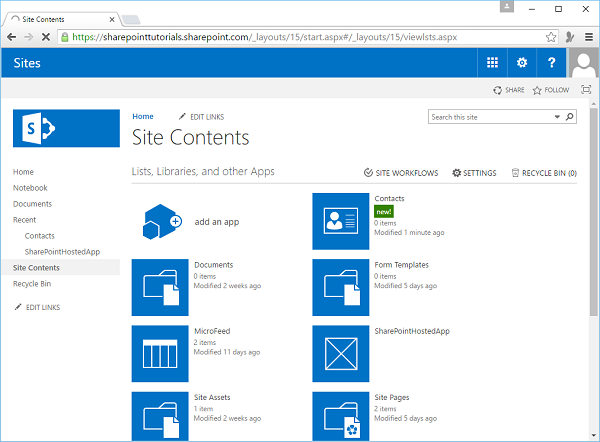
Task: Click the add an app icon
Action: (x=162, y=221)
